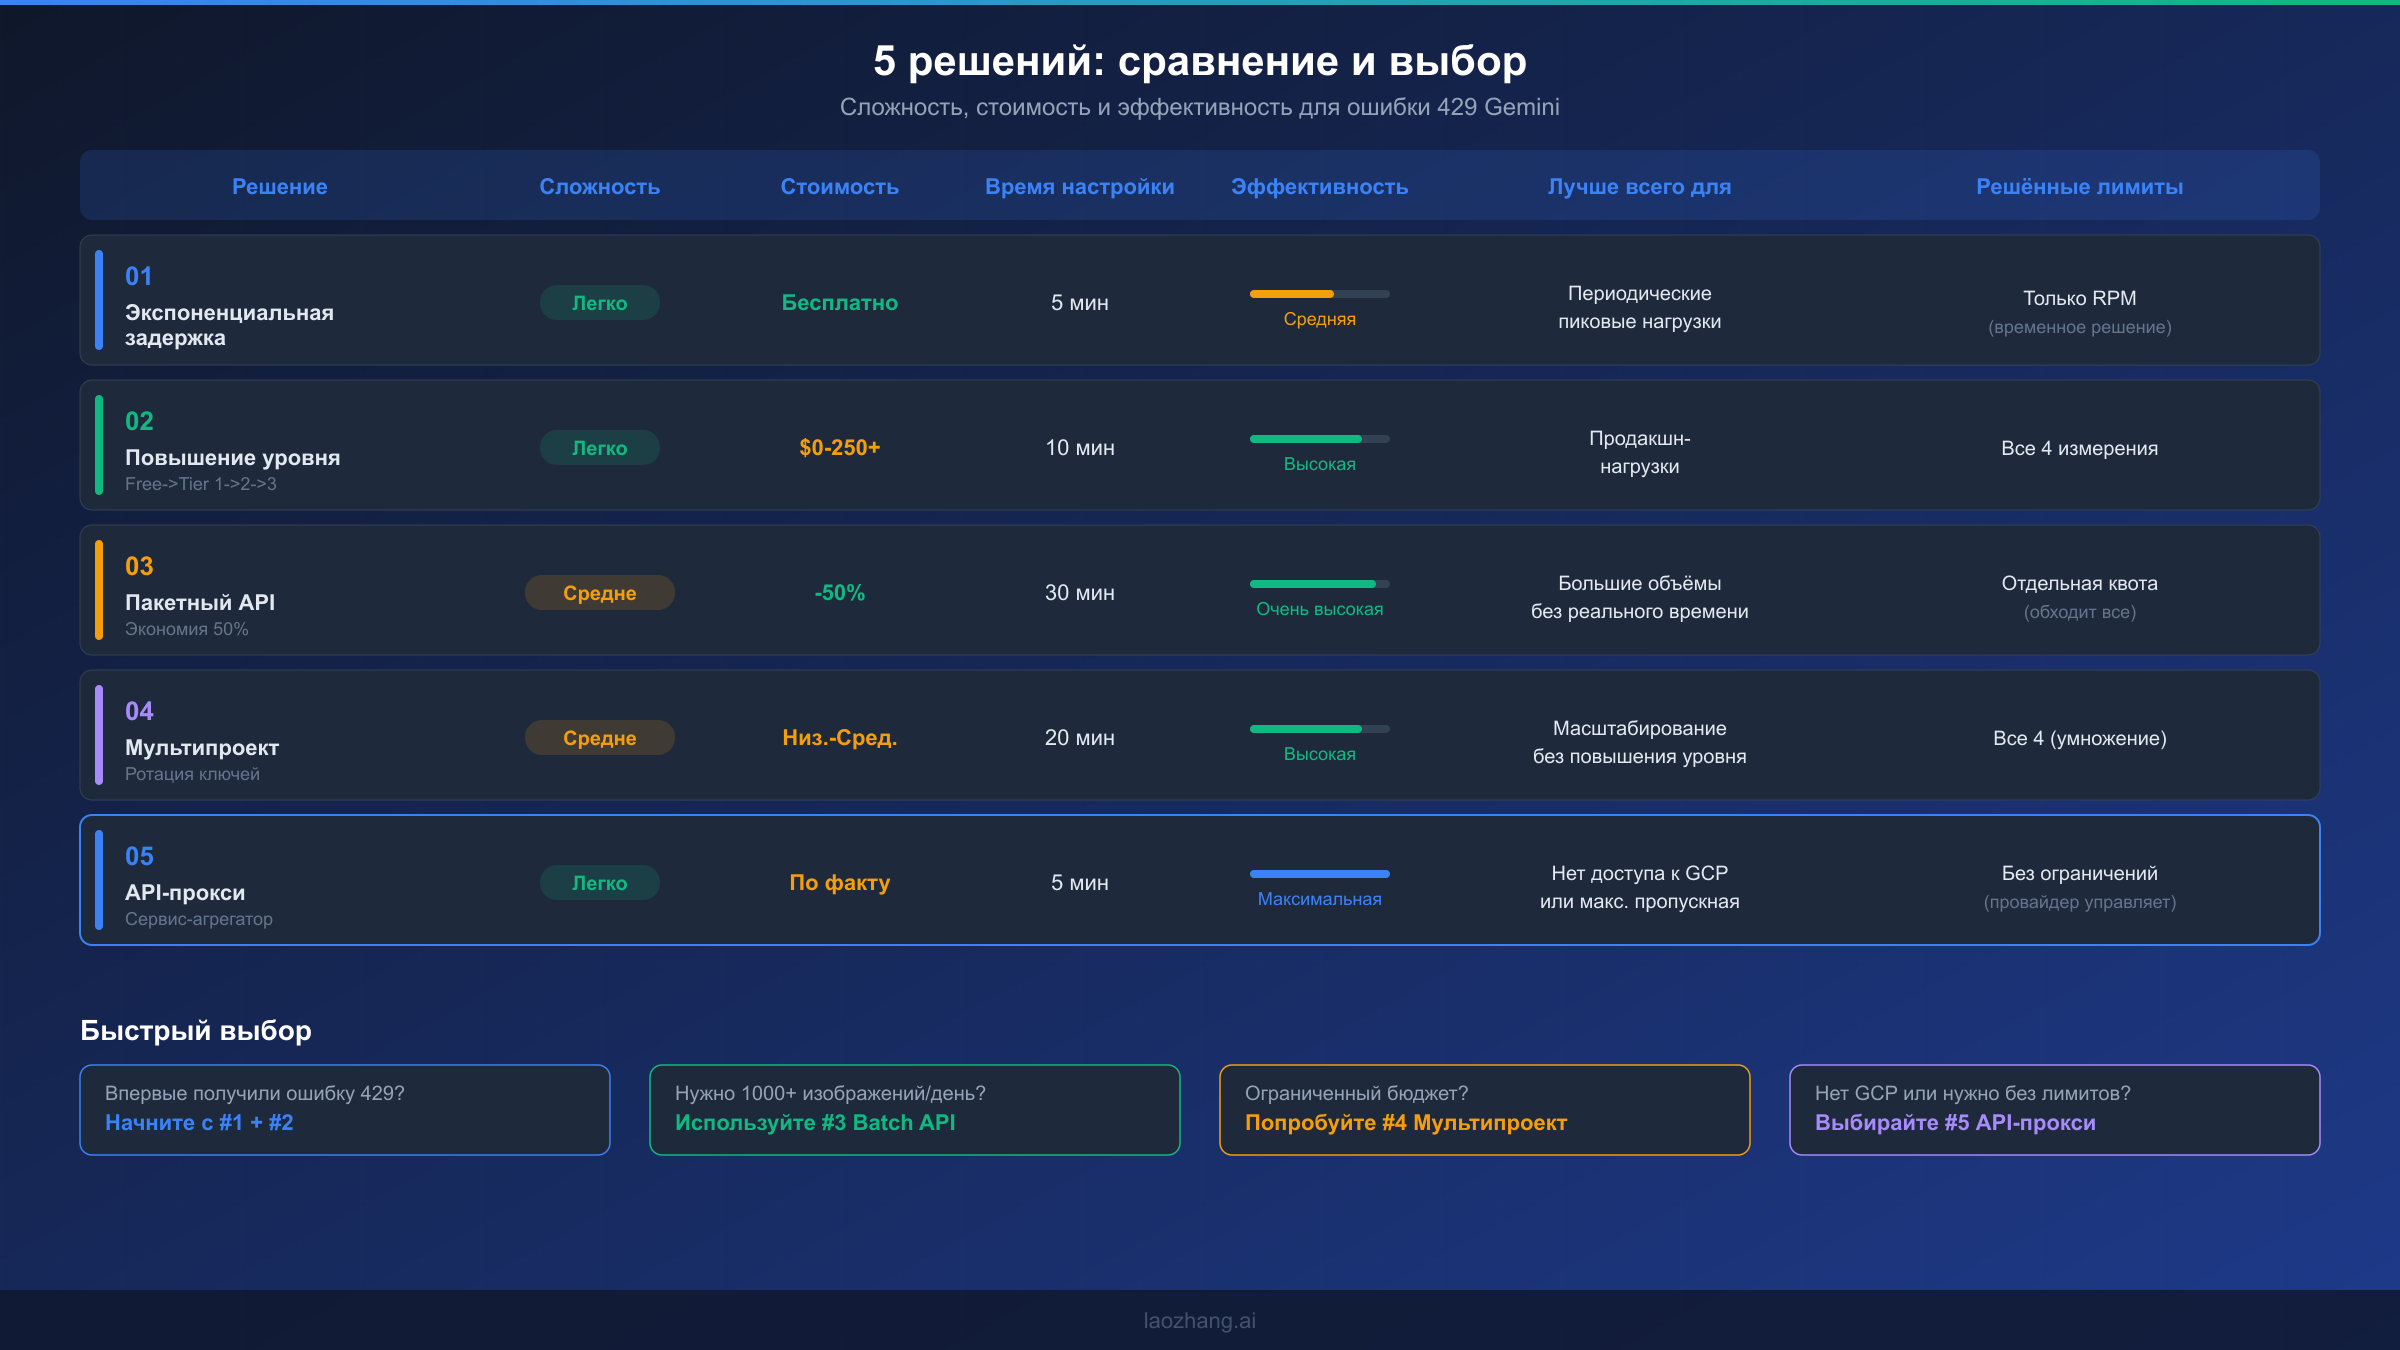Click the 'Максимальная' effectiveness indicator
Image resolution: width=2400 pixels, height=1350 pixels.
click(x=1320, y=873)
